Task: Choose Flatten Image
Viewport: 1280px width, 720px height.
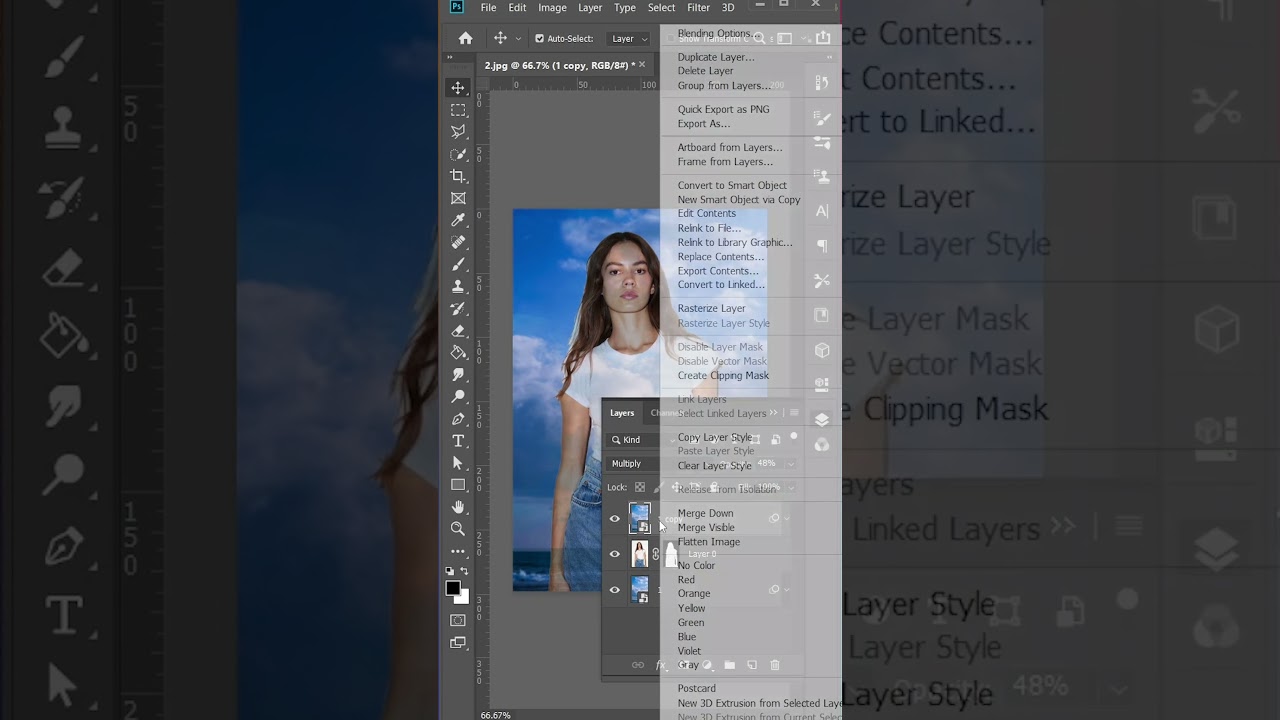Action: tap(709, 542)
